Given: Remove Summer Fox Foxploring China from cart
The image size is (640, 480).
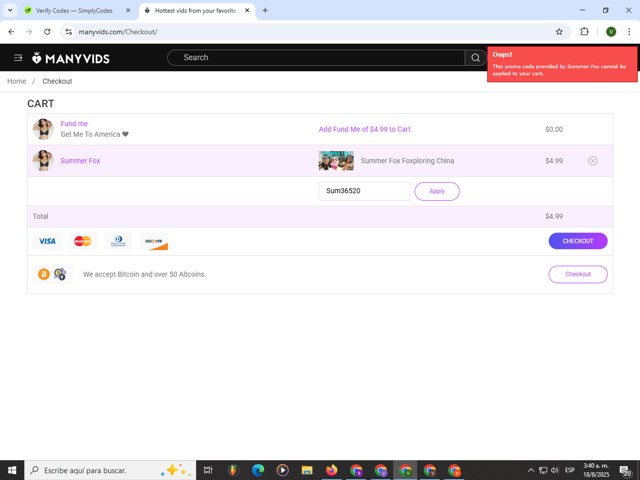Looking at the screenshot, I should [x=593, y=161].
